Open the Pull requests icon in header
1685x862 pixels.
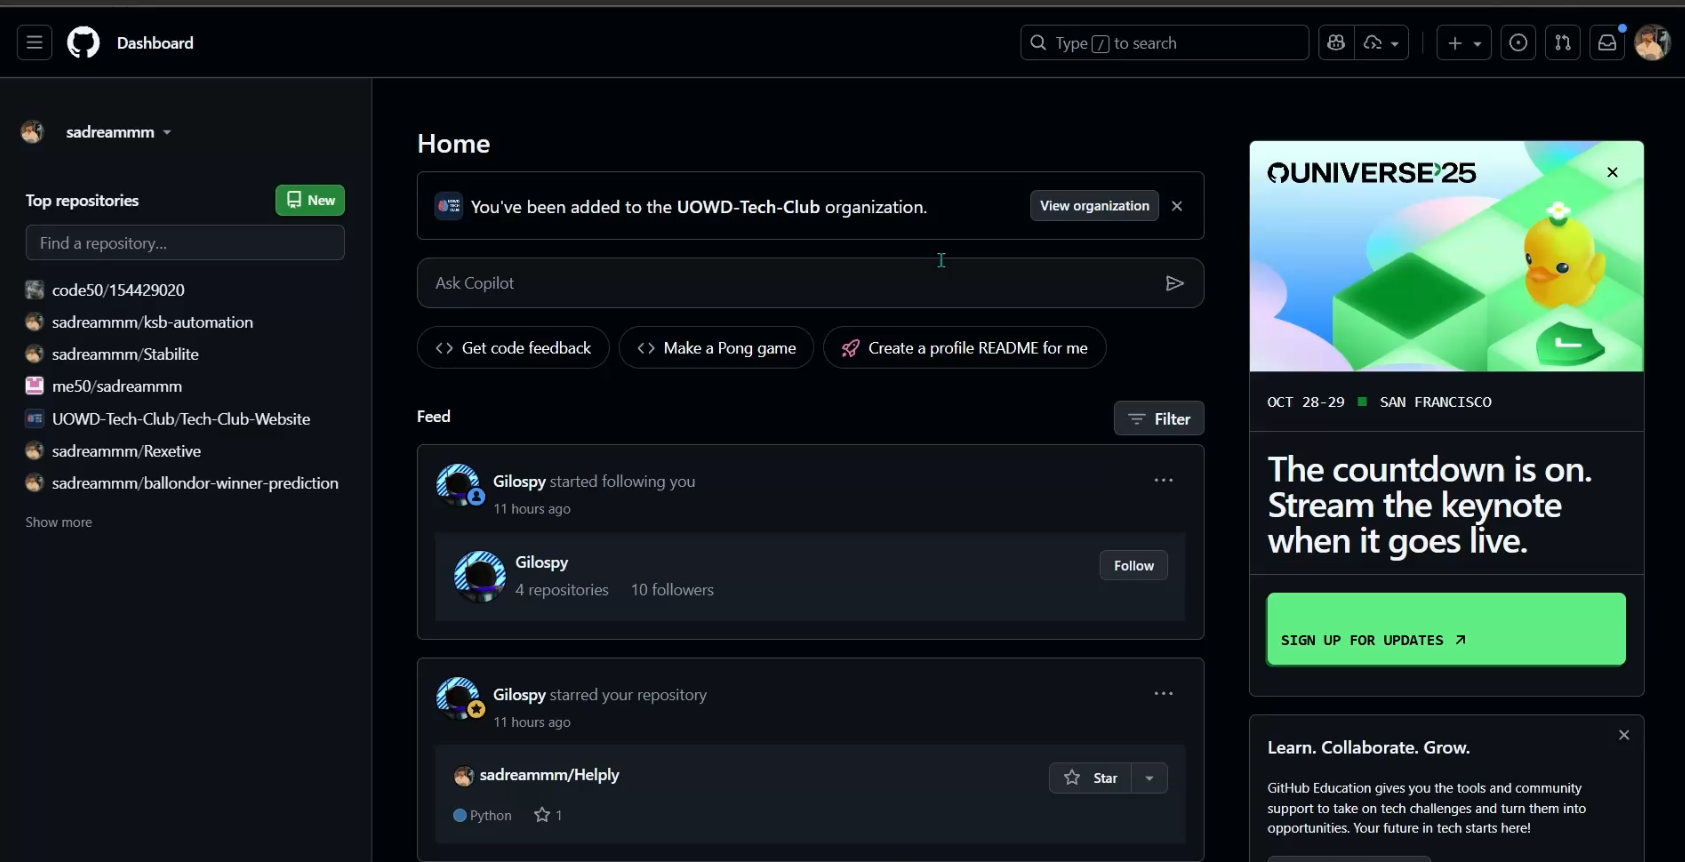(x=1562, y=43)
